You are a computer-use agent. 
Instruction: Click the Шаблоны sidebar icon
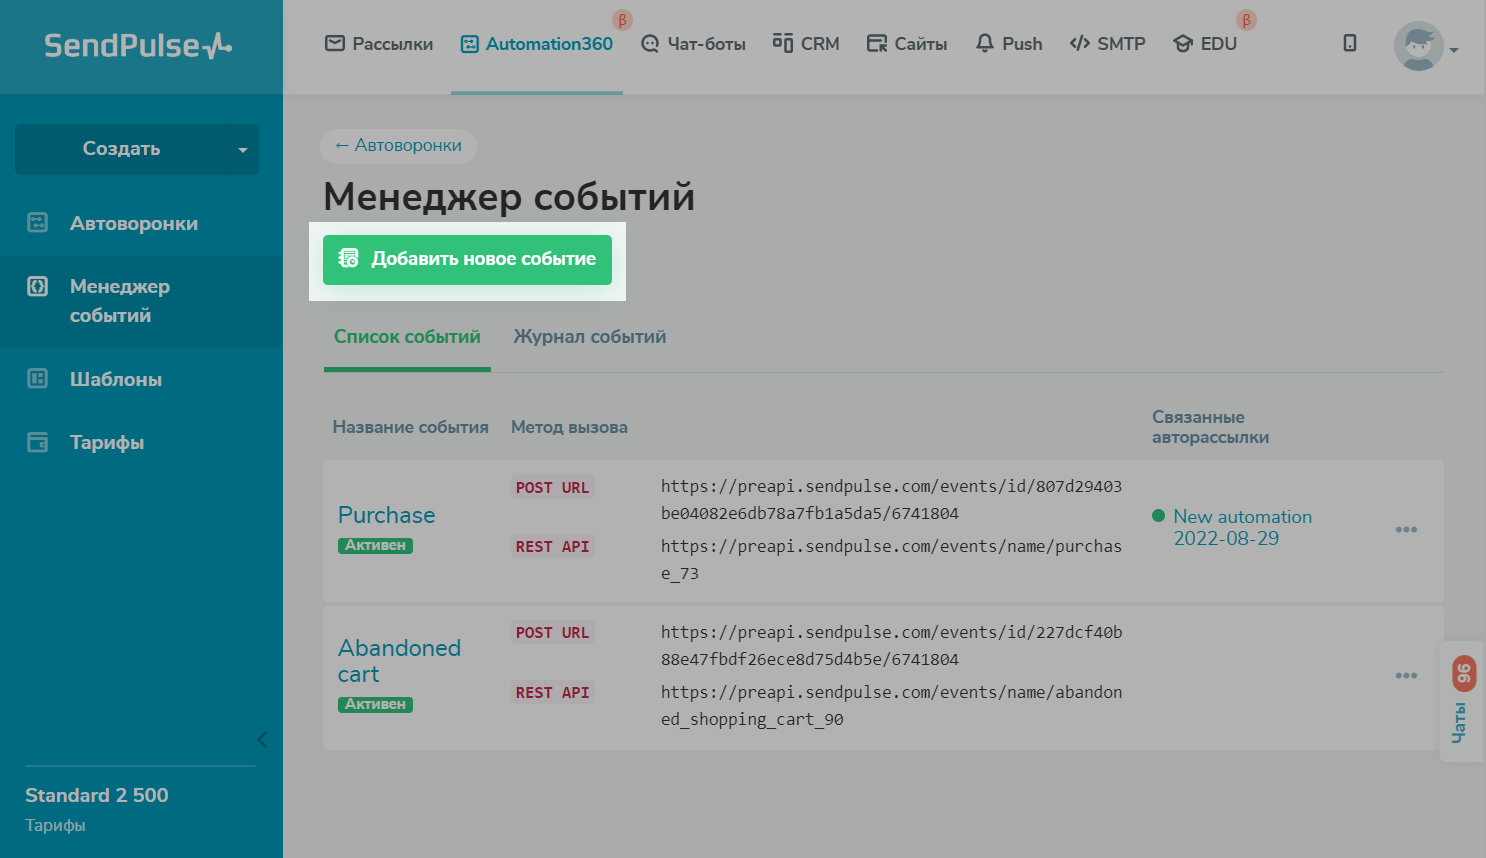[37, 378]
